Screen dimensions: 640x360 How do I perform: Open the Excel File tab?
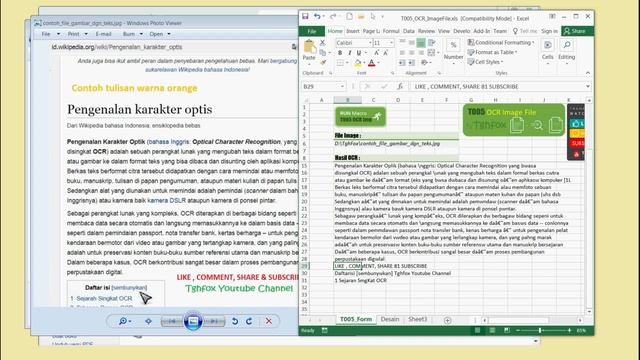(312, 31)
